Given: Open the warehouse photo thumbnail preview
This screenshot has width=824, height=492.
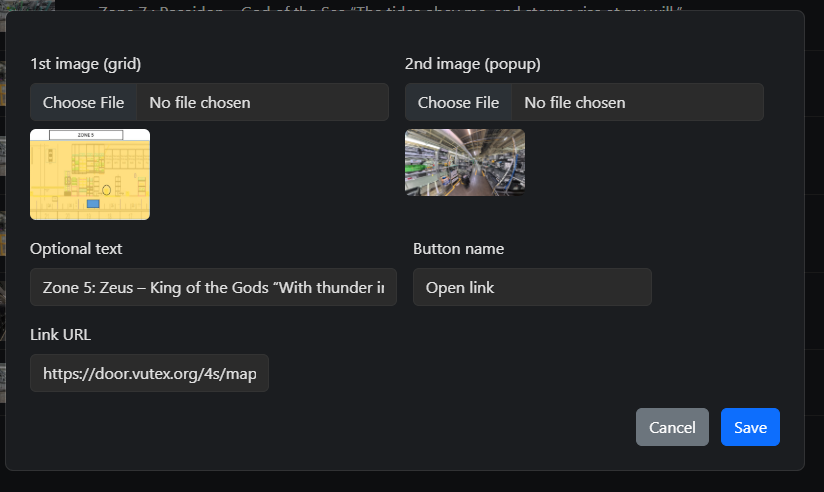Looking at the screenshot, I should coord(464,162).
